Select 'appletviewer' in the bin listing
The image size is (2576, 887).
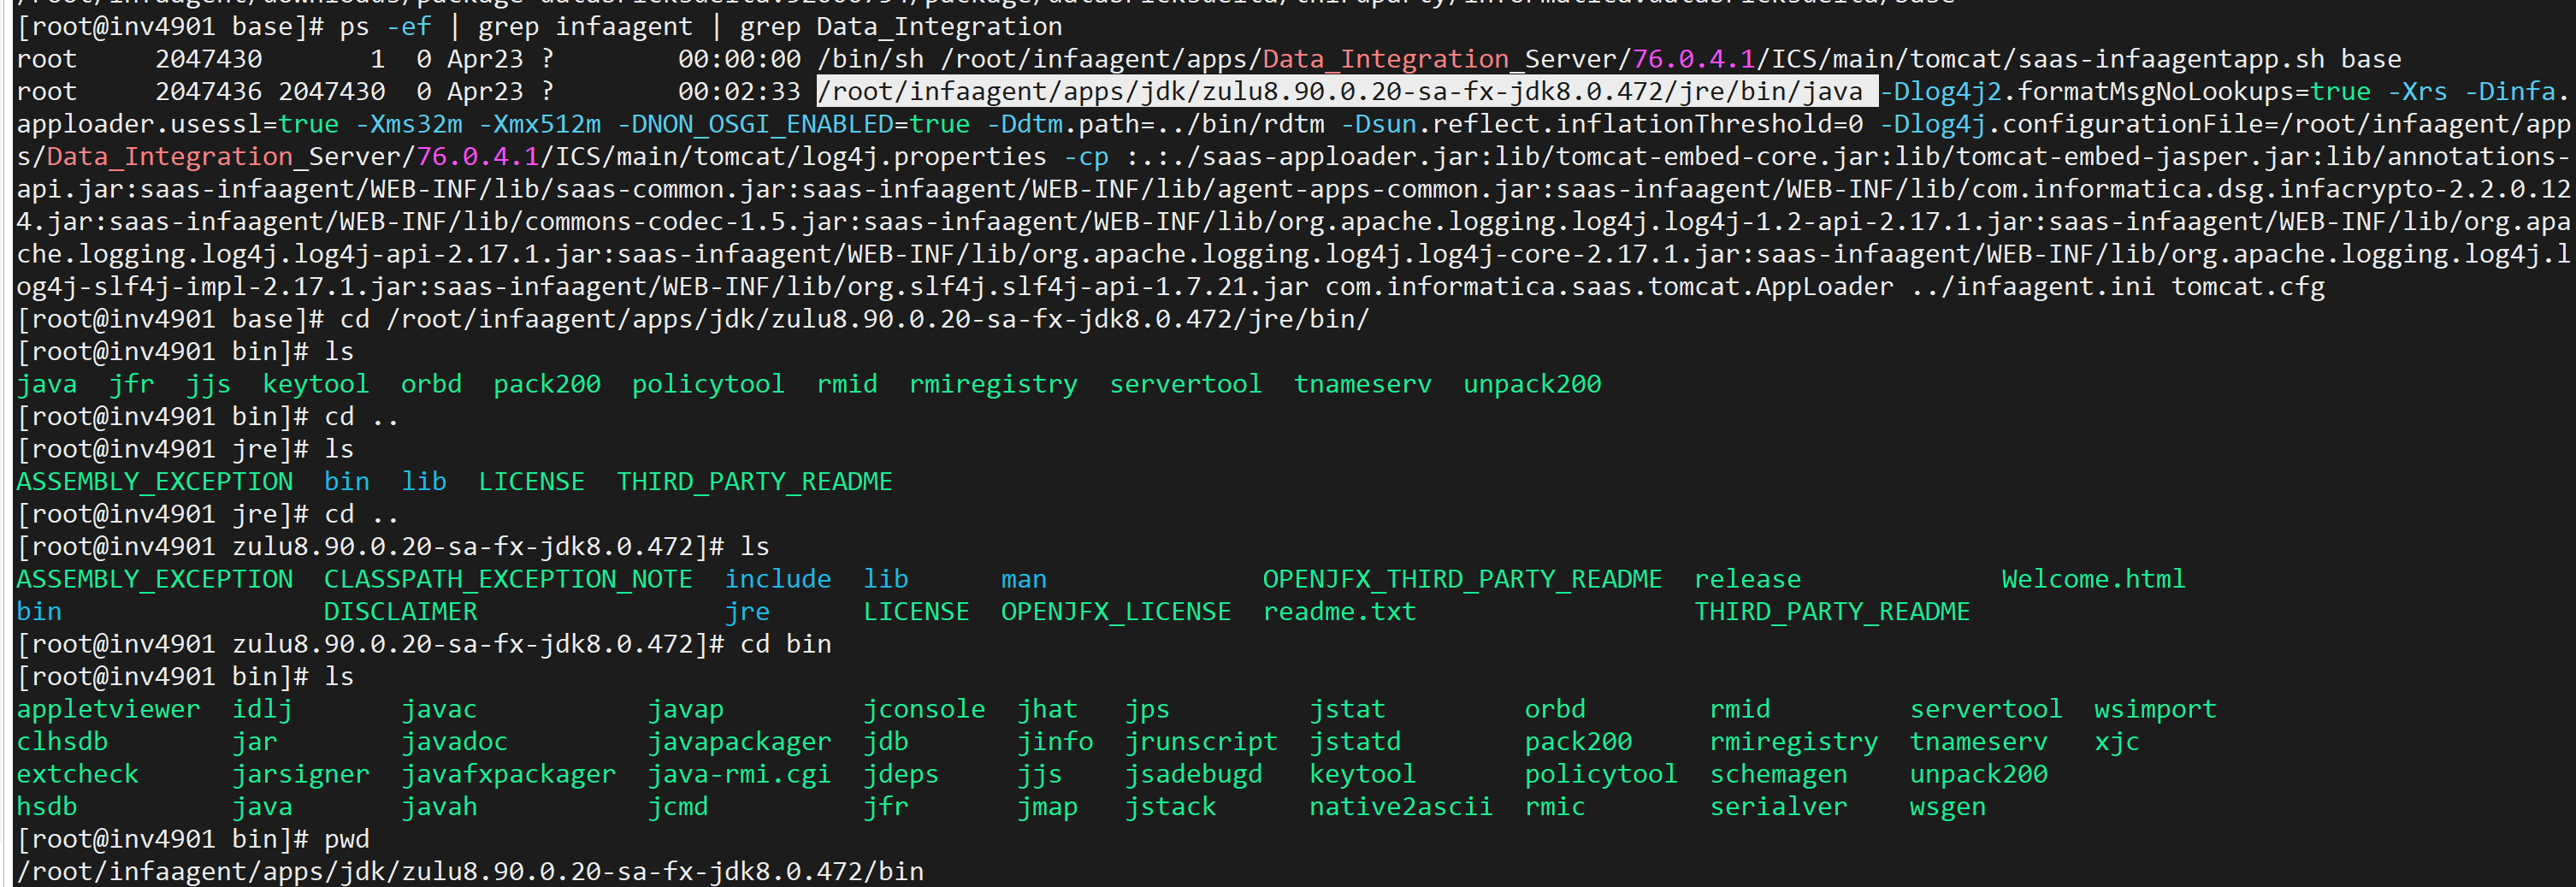[x=108, y=709]
